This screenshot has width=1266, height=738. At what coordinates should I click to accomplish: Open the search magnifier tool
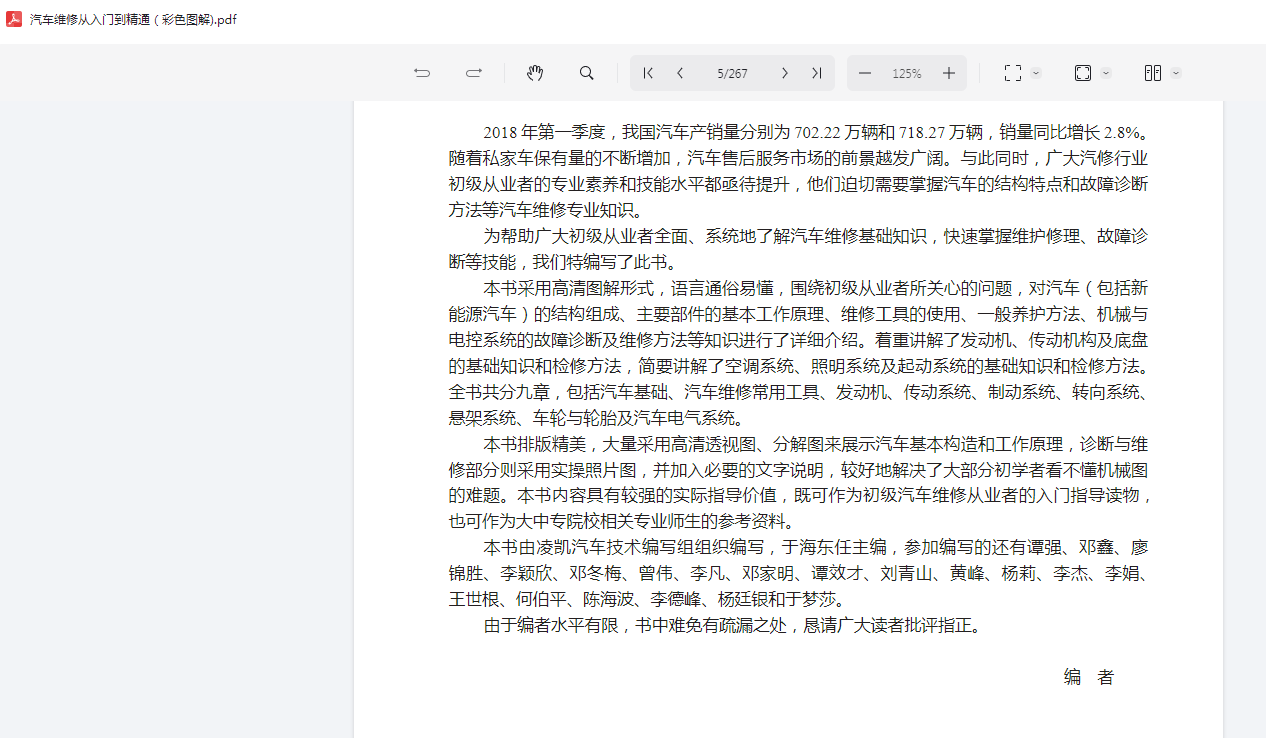[587, 73]
